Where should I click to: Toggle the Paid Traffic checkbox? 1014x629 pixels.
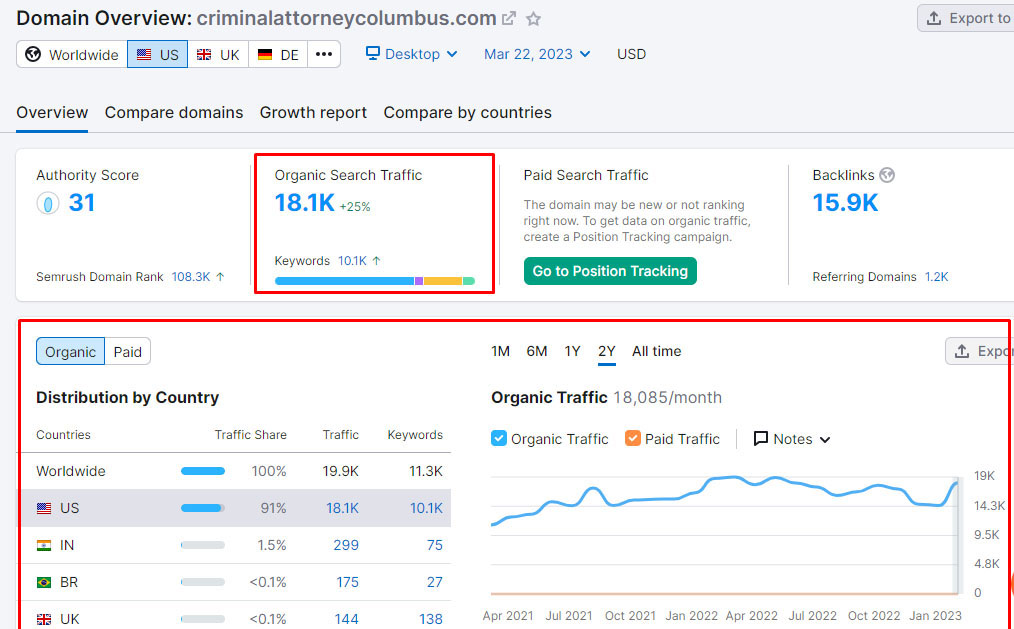[x=632, y=438]
